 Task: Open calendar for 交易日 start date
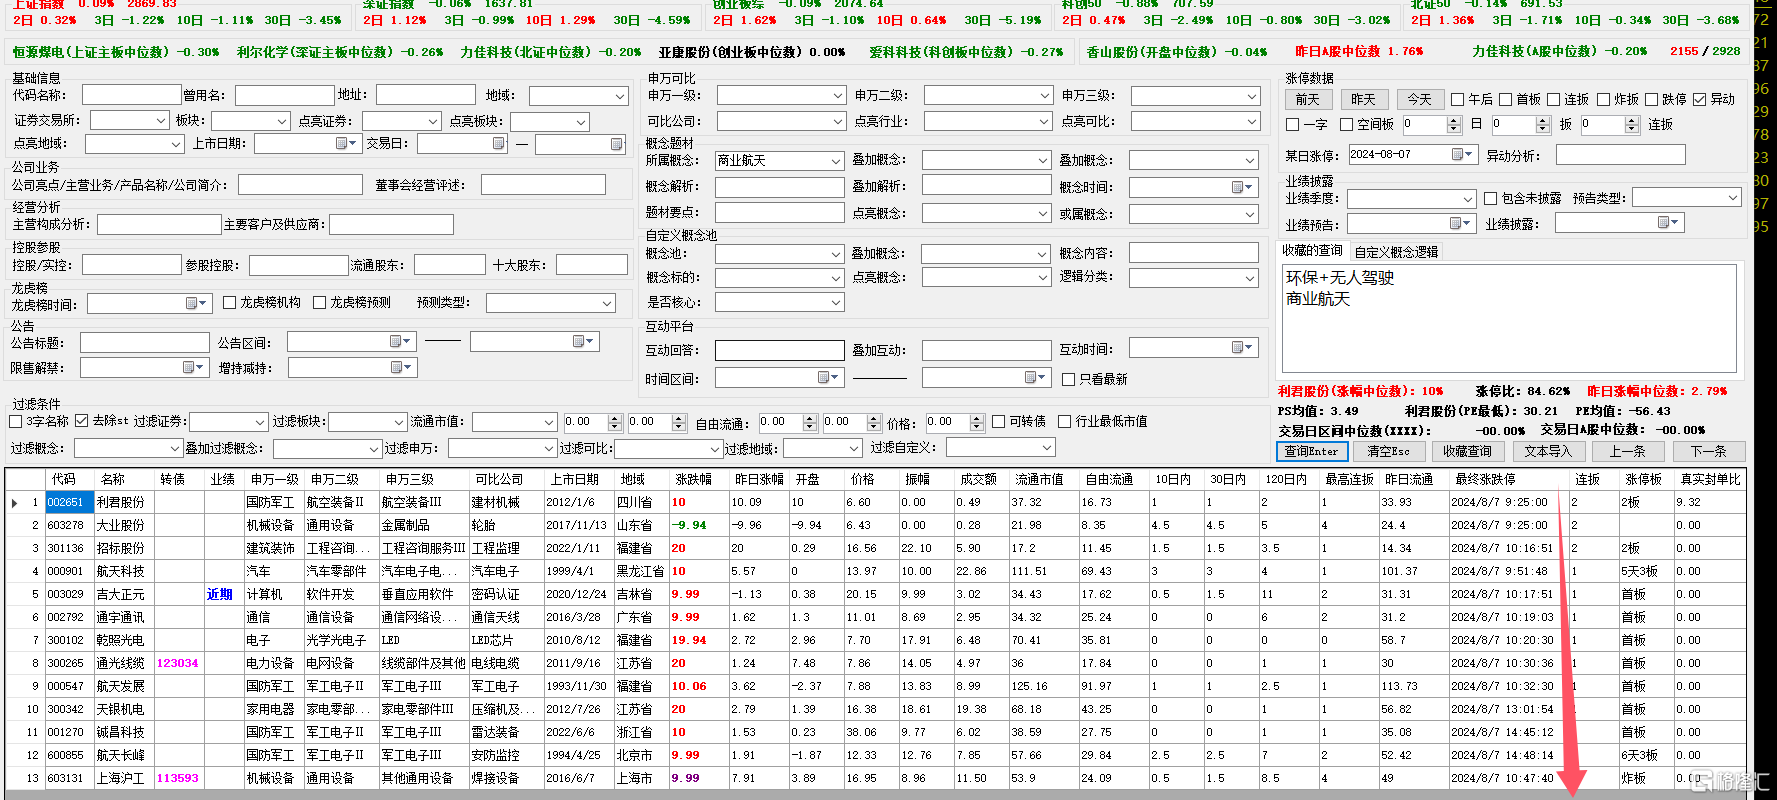tap(499, 144)
